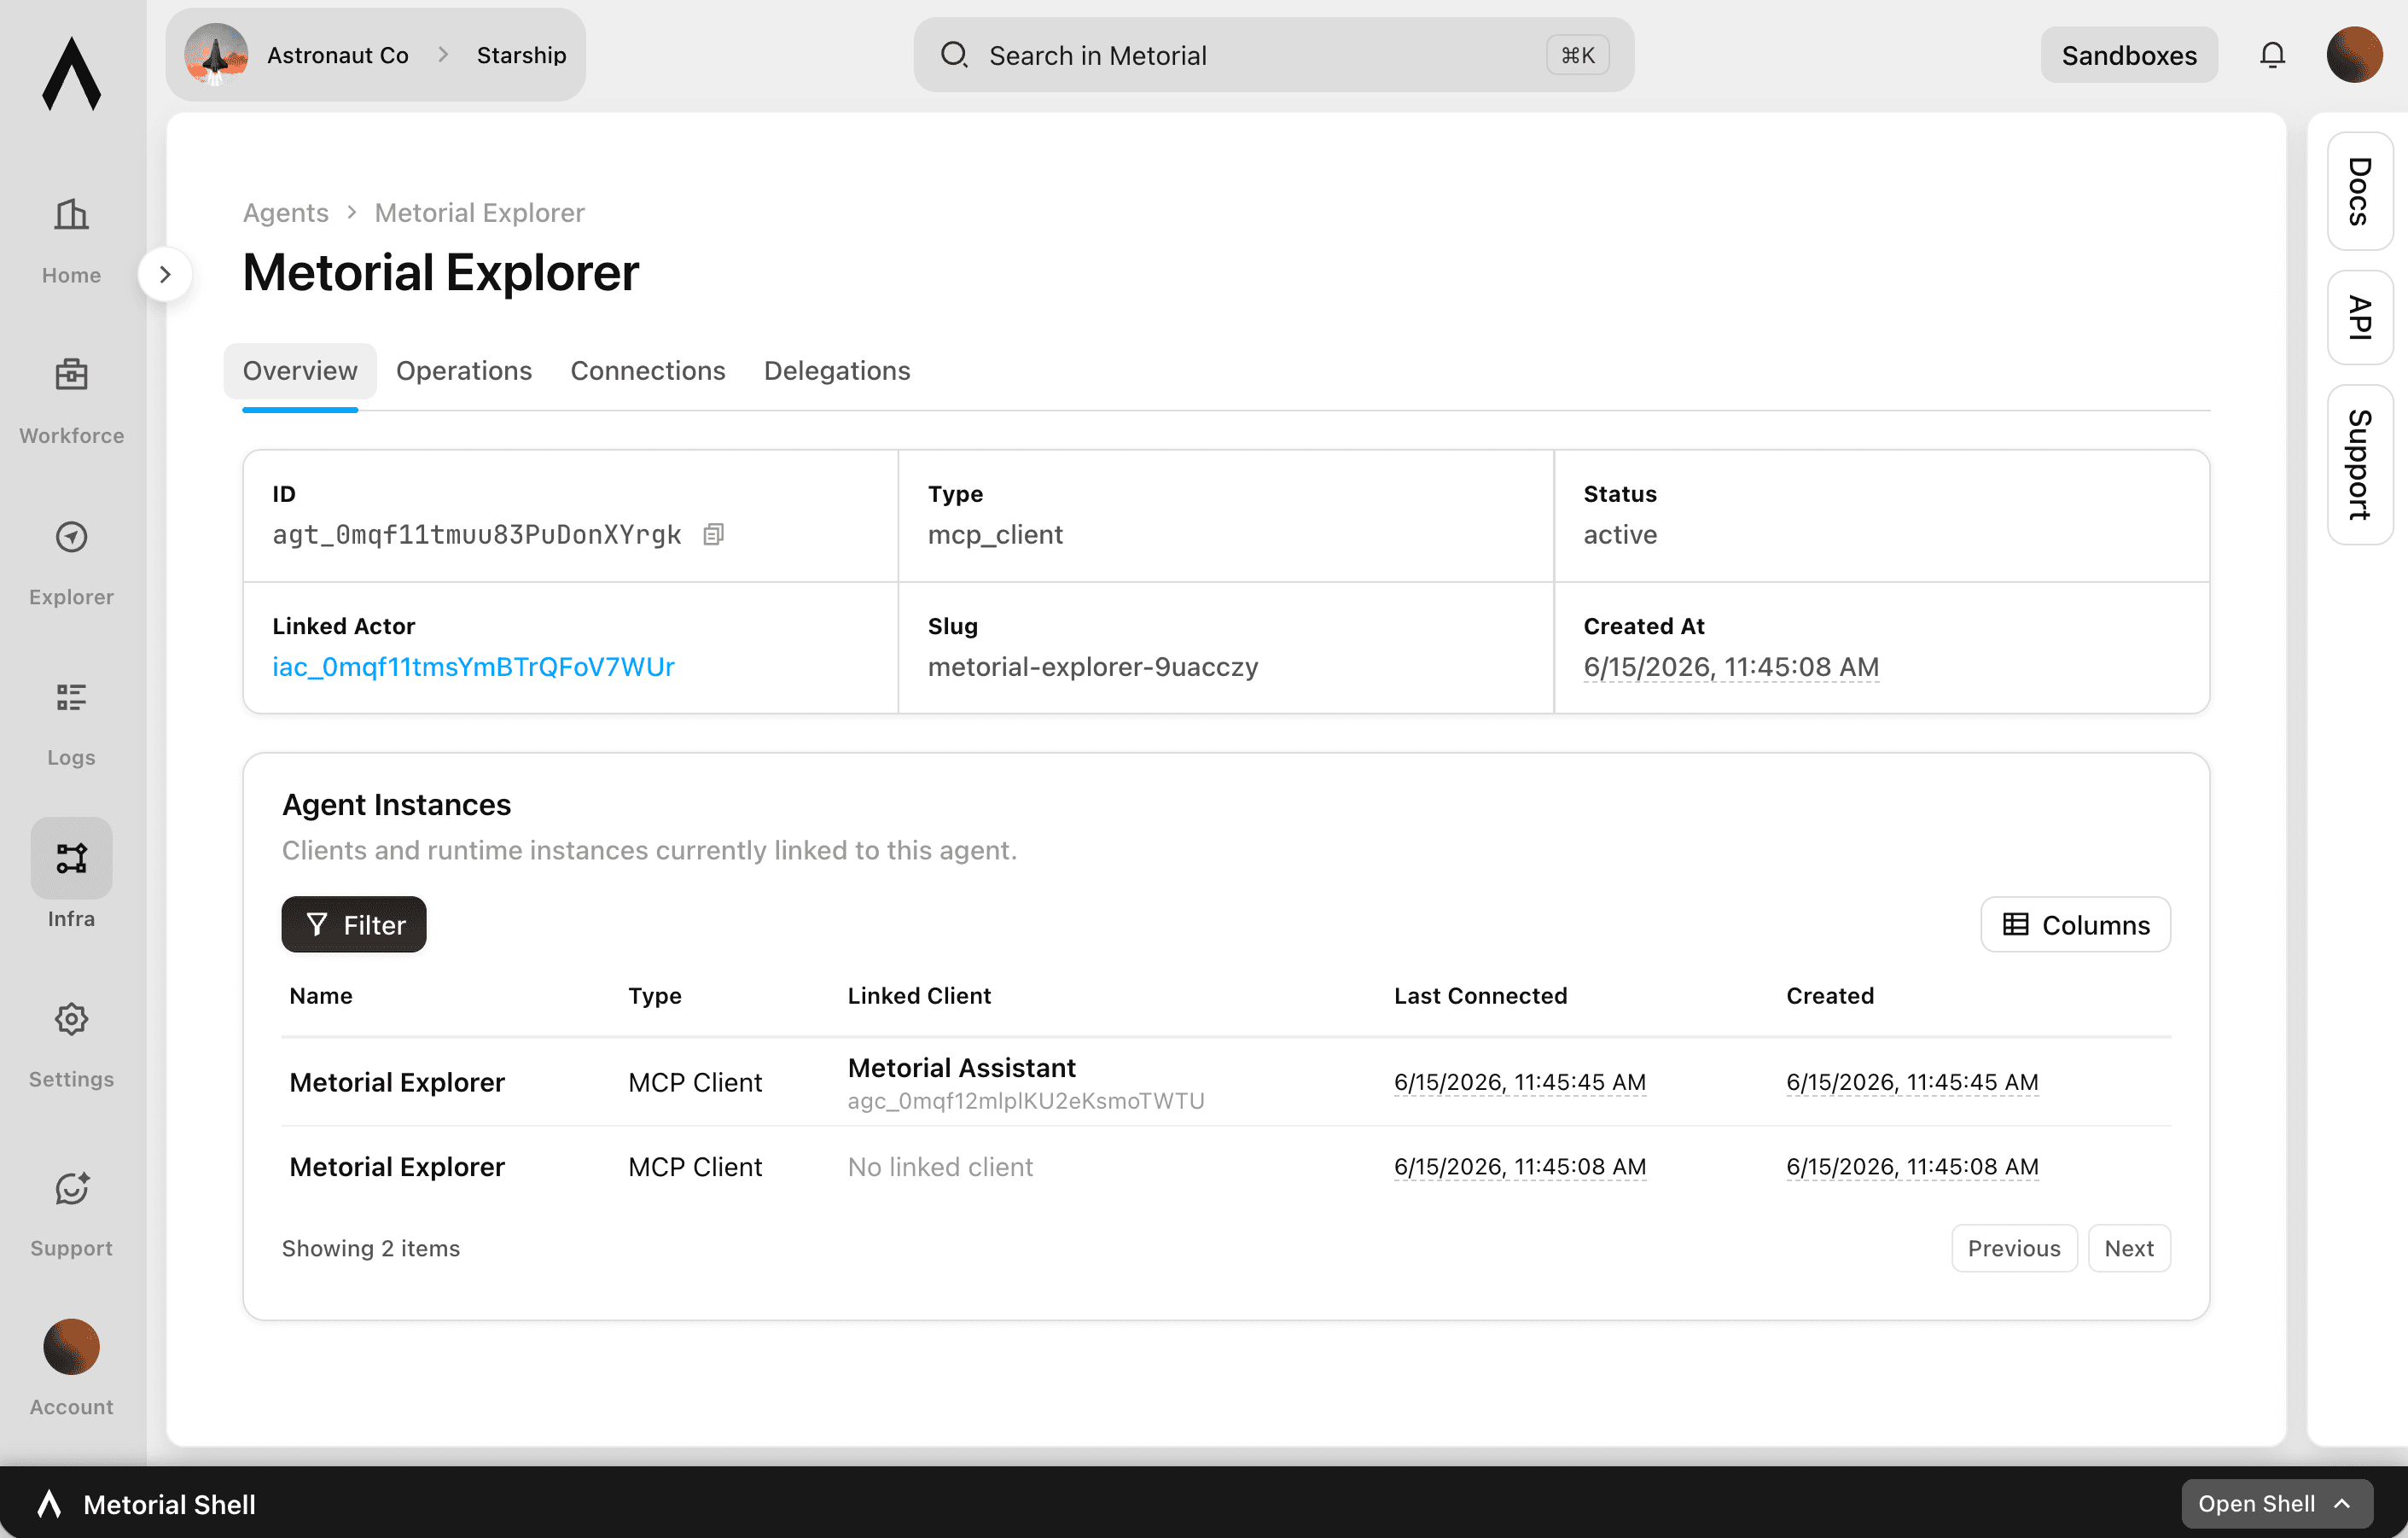The image size is (2408, 1538).
Task: Click Created At timestamp 11:45:08 AM in details
Action: click(1731, 666)
